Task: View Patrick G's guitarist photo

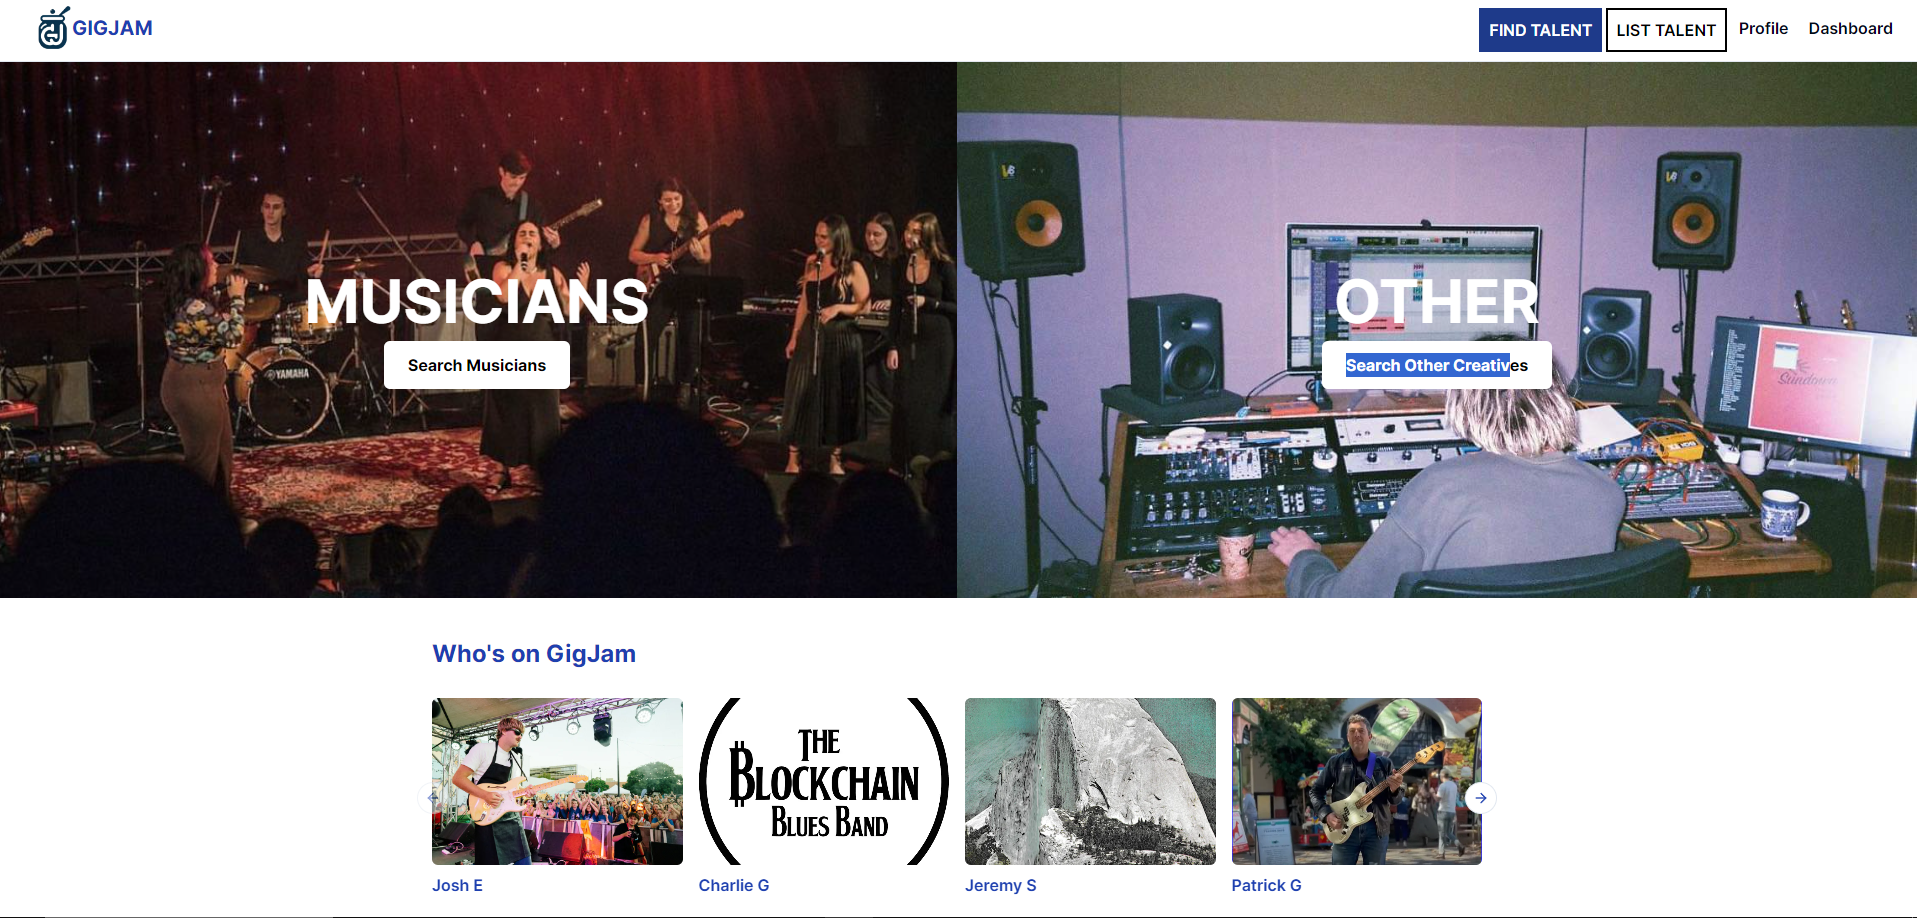Action: pyautogui.click(x=1357, y=781)
